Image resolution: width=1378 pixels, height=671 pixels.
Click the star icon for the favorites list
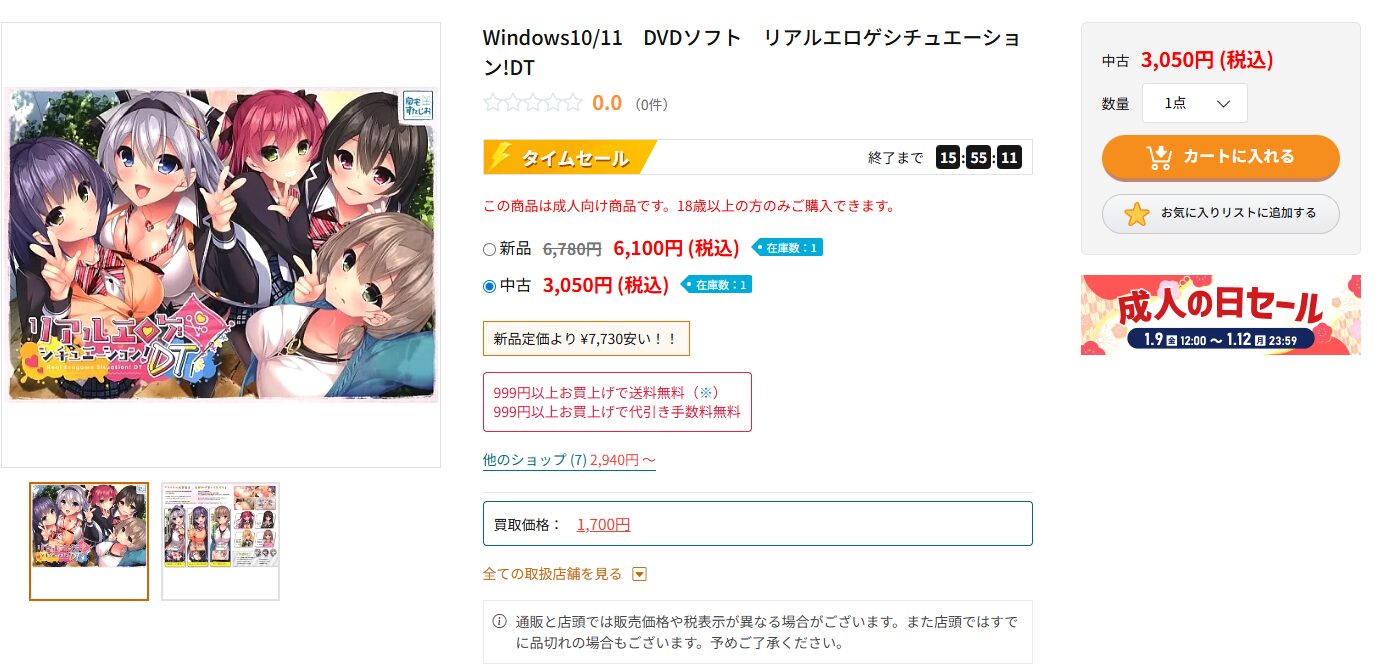1137,214
